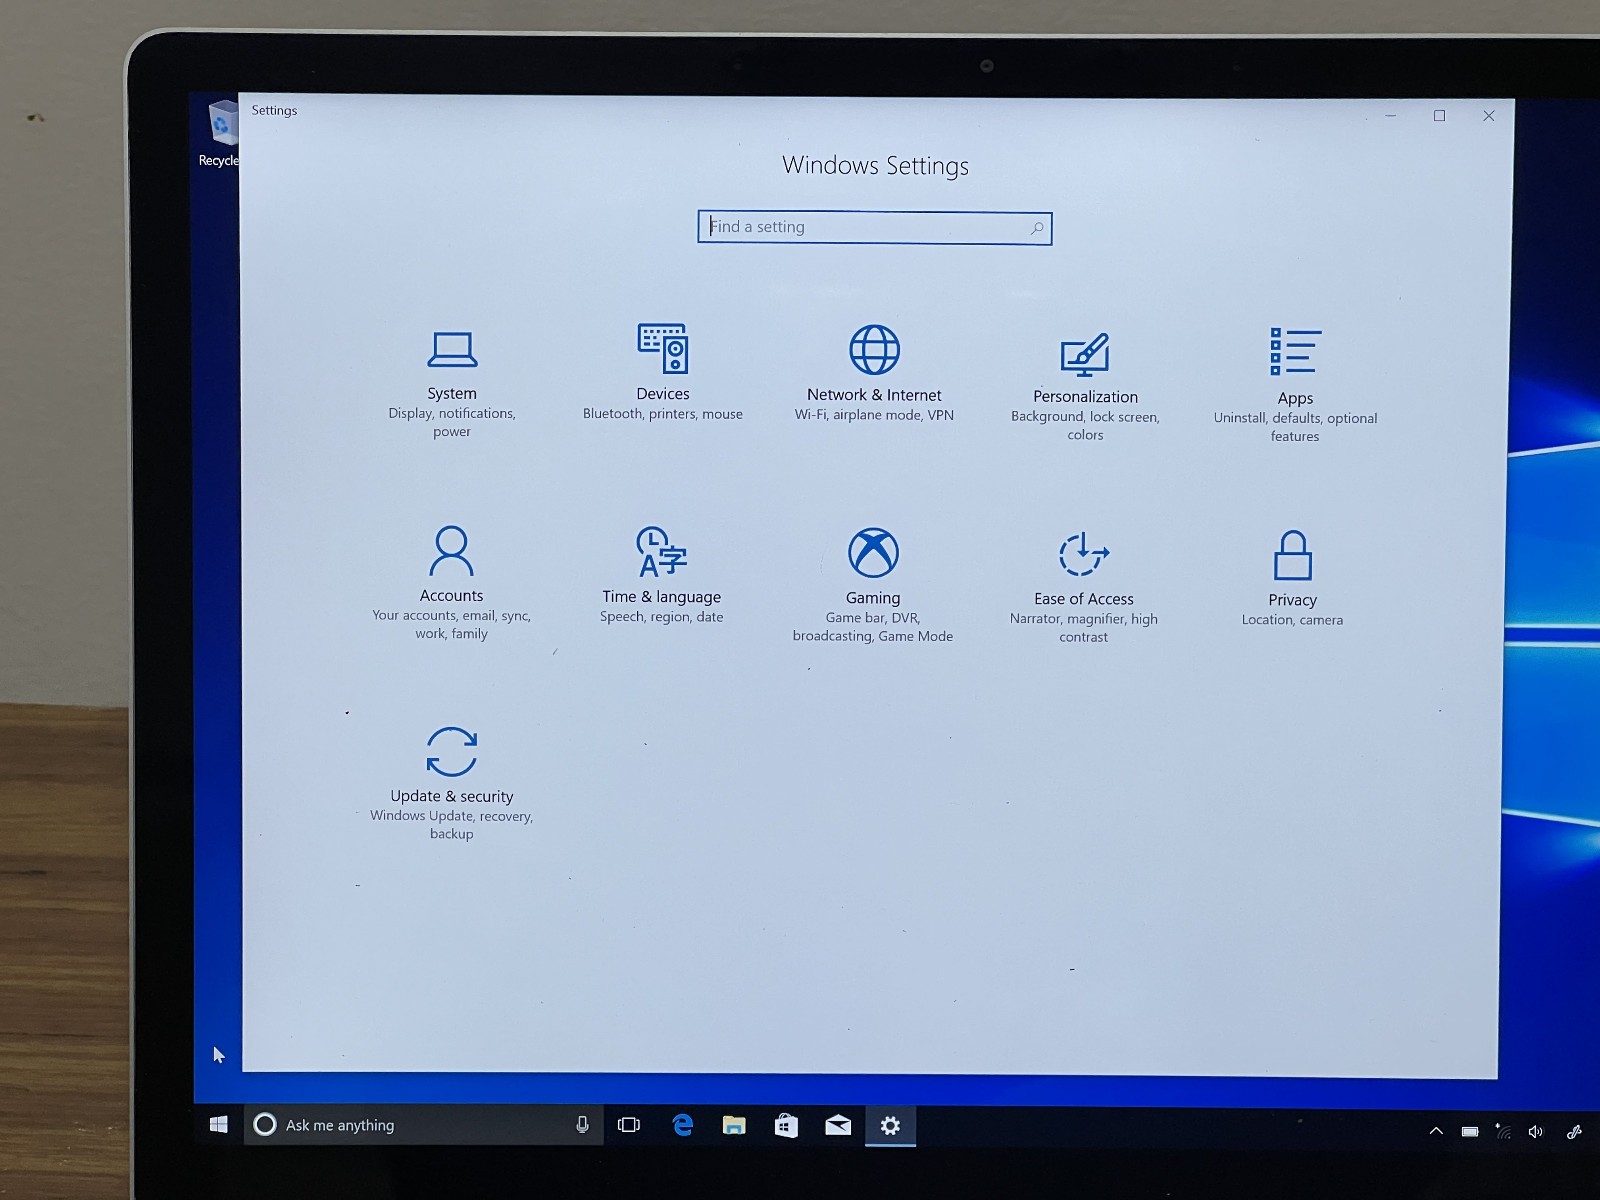The width and height of the screenshot is (1600, 1200).
Task: Open Accounts settings
Action: pyautogui.click(x=451, y=583)
